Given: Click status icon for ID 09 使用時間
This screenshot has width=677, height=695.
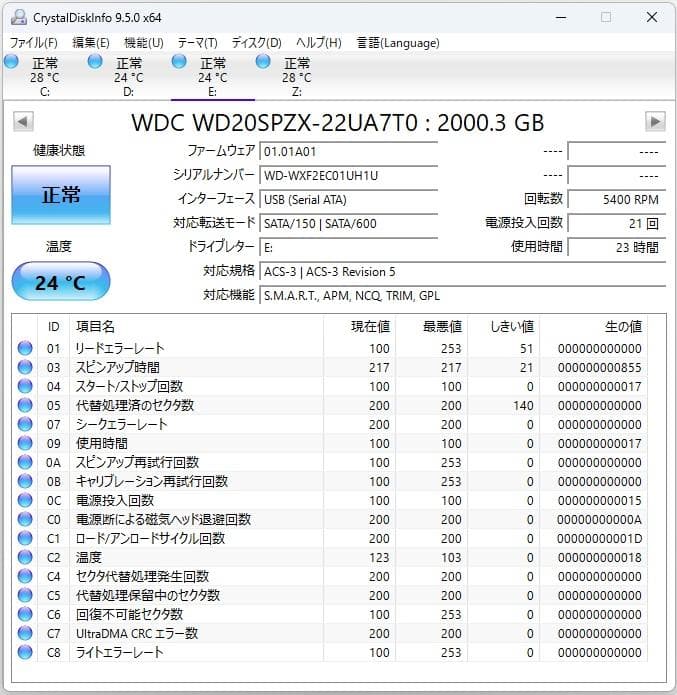Looking at the screenshot, I should [x=25, y=443].
